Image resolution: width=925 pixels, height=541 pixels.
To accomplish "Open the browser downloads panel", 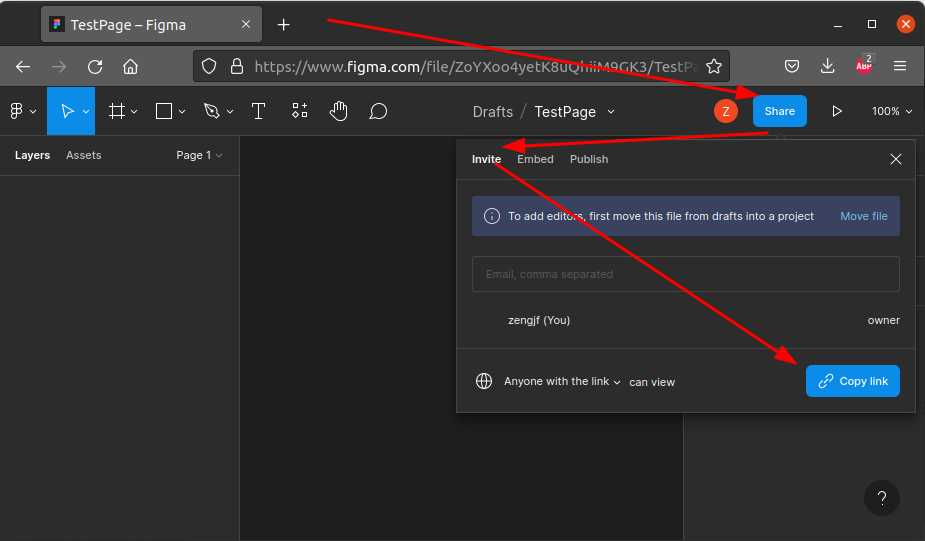I will click(828, 66).
